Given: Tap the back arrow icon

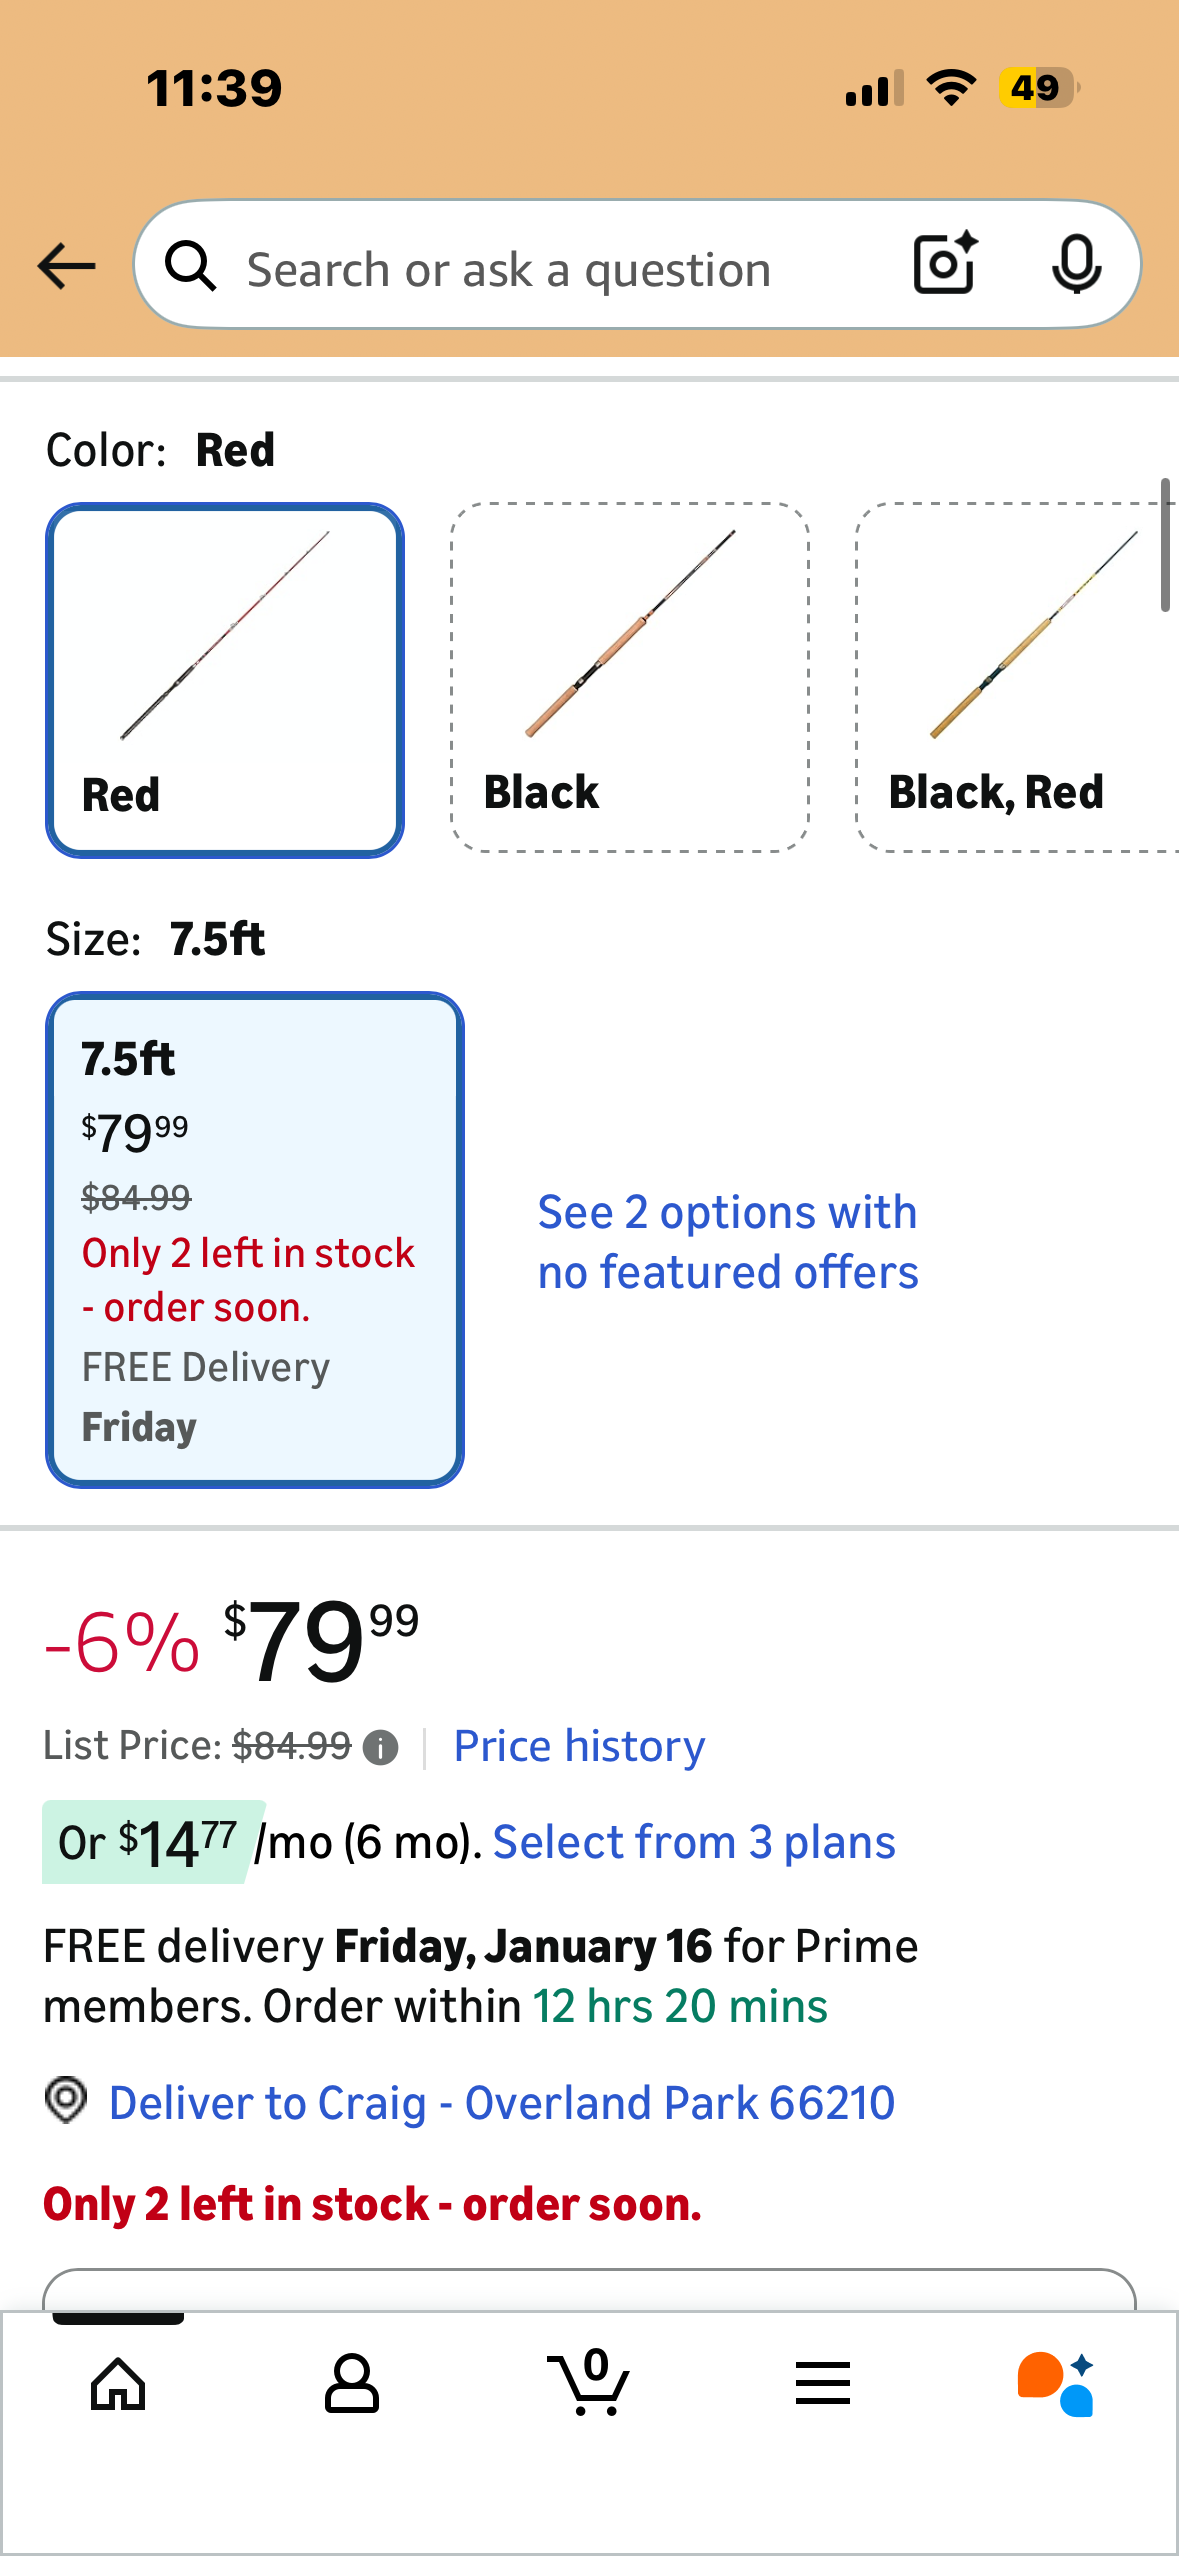Looking at the screenshot, I should point(66,266).
